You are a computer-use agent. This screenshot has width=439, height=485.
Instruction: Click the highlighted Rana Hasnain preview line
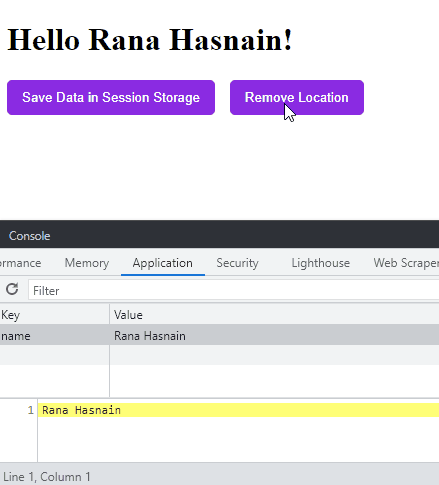click(x=238, y=410)
